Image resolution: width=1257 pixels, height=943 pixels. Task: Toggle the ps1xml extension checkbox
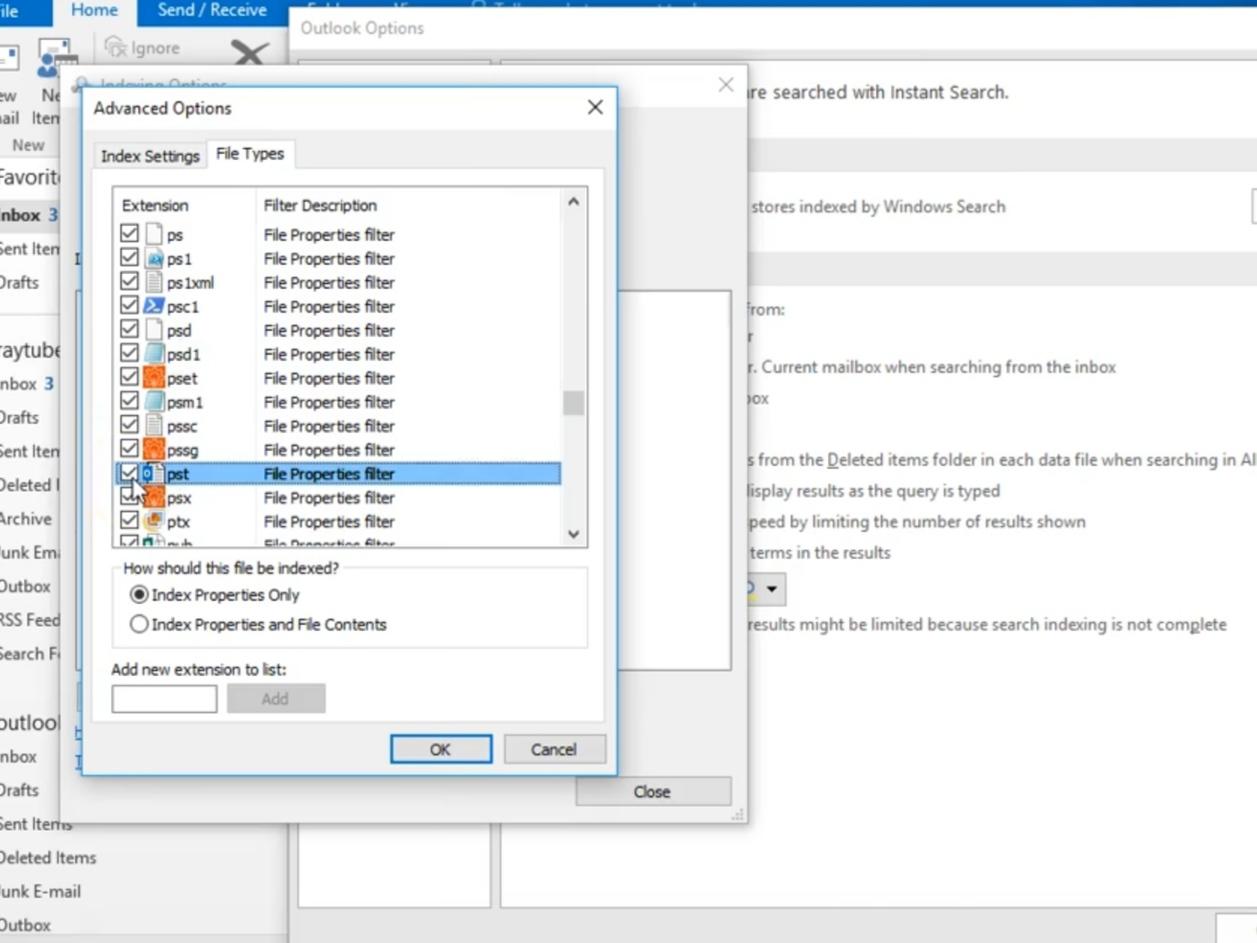click(x=129, y=282)
